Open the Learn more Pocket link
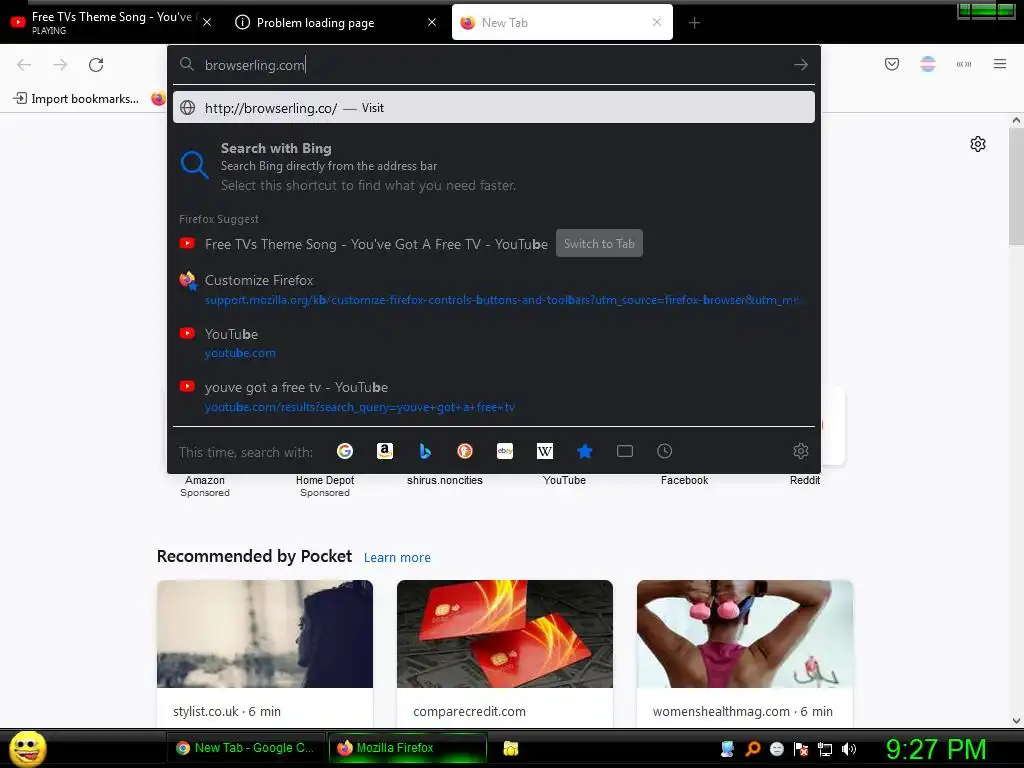1024x768 pixels. [x=397, y=558]
